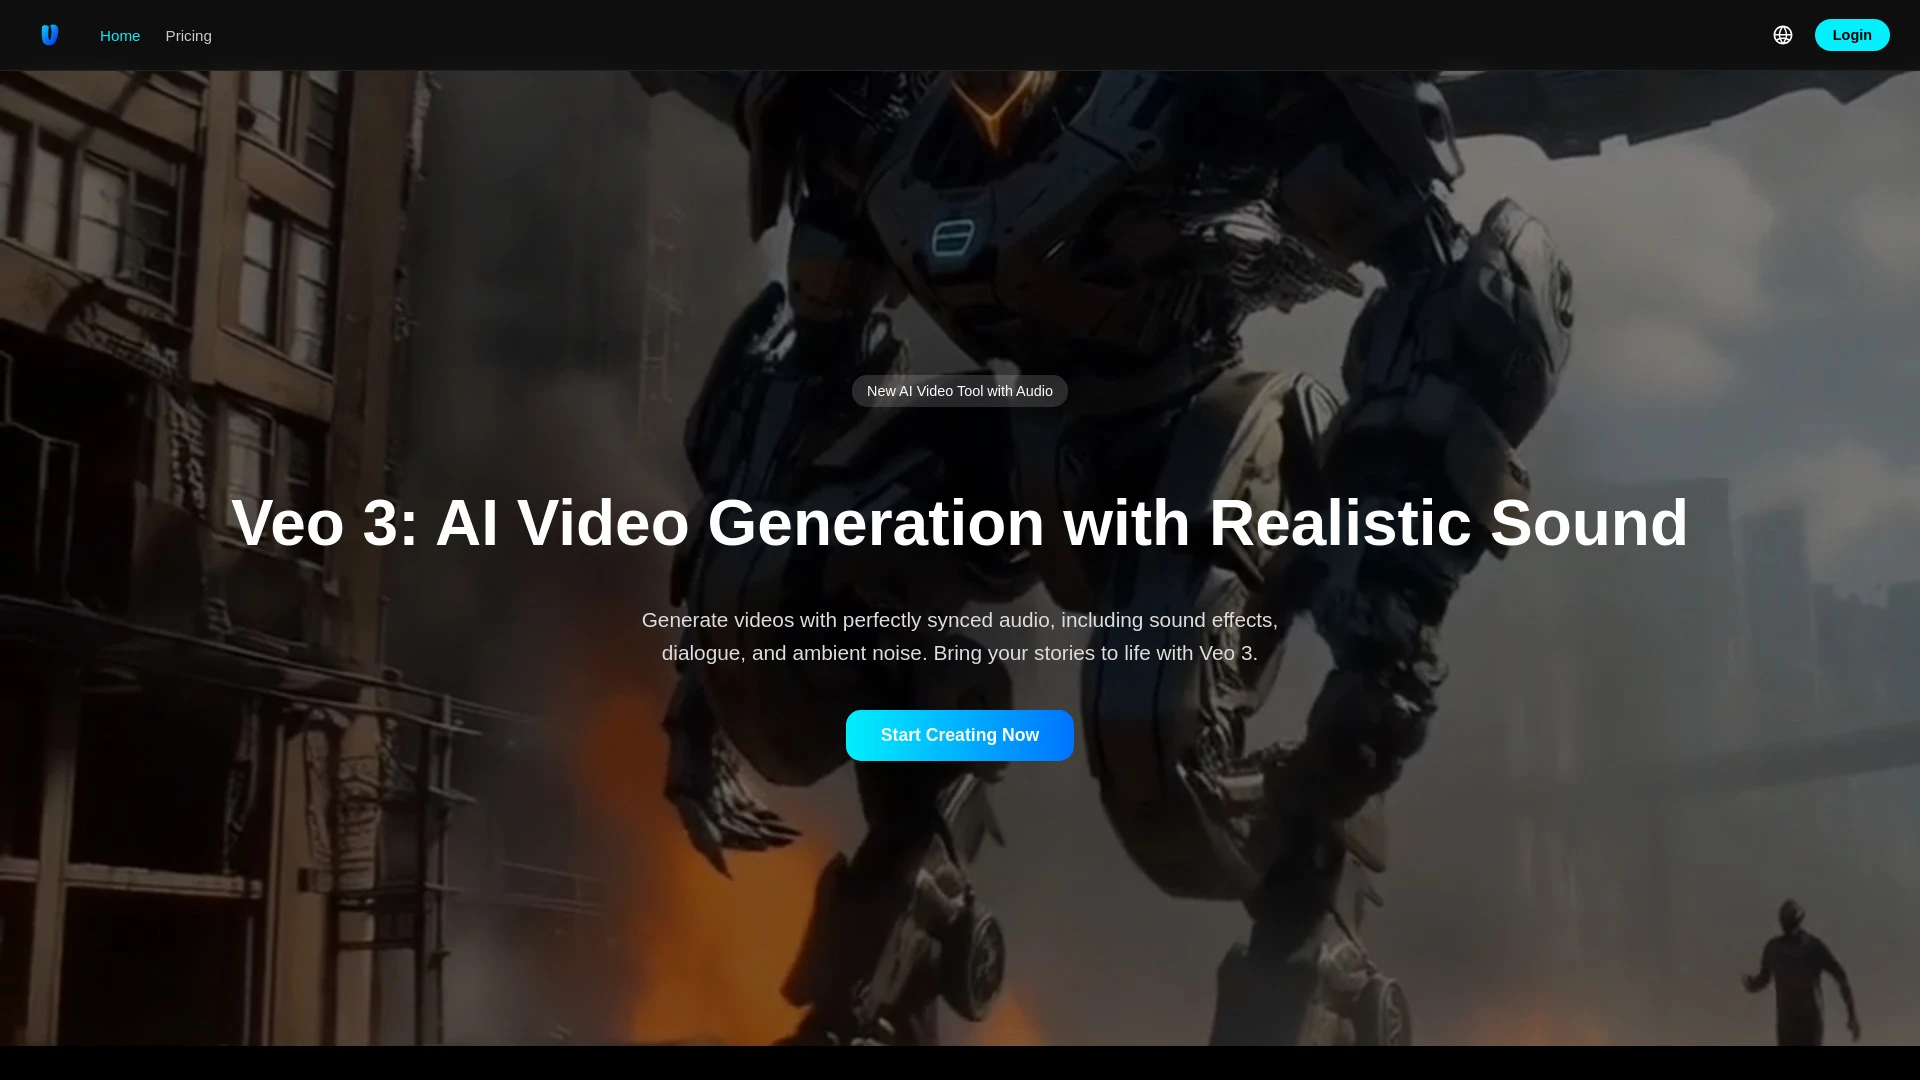
Task: Click 'Start Creating Now' button
Action: click(x=959, y=735)
